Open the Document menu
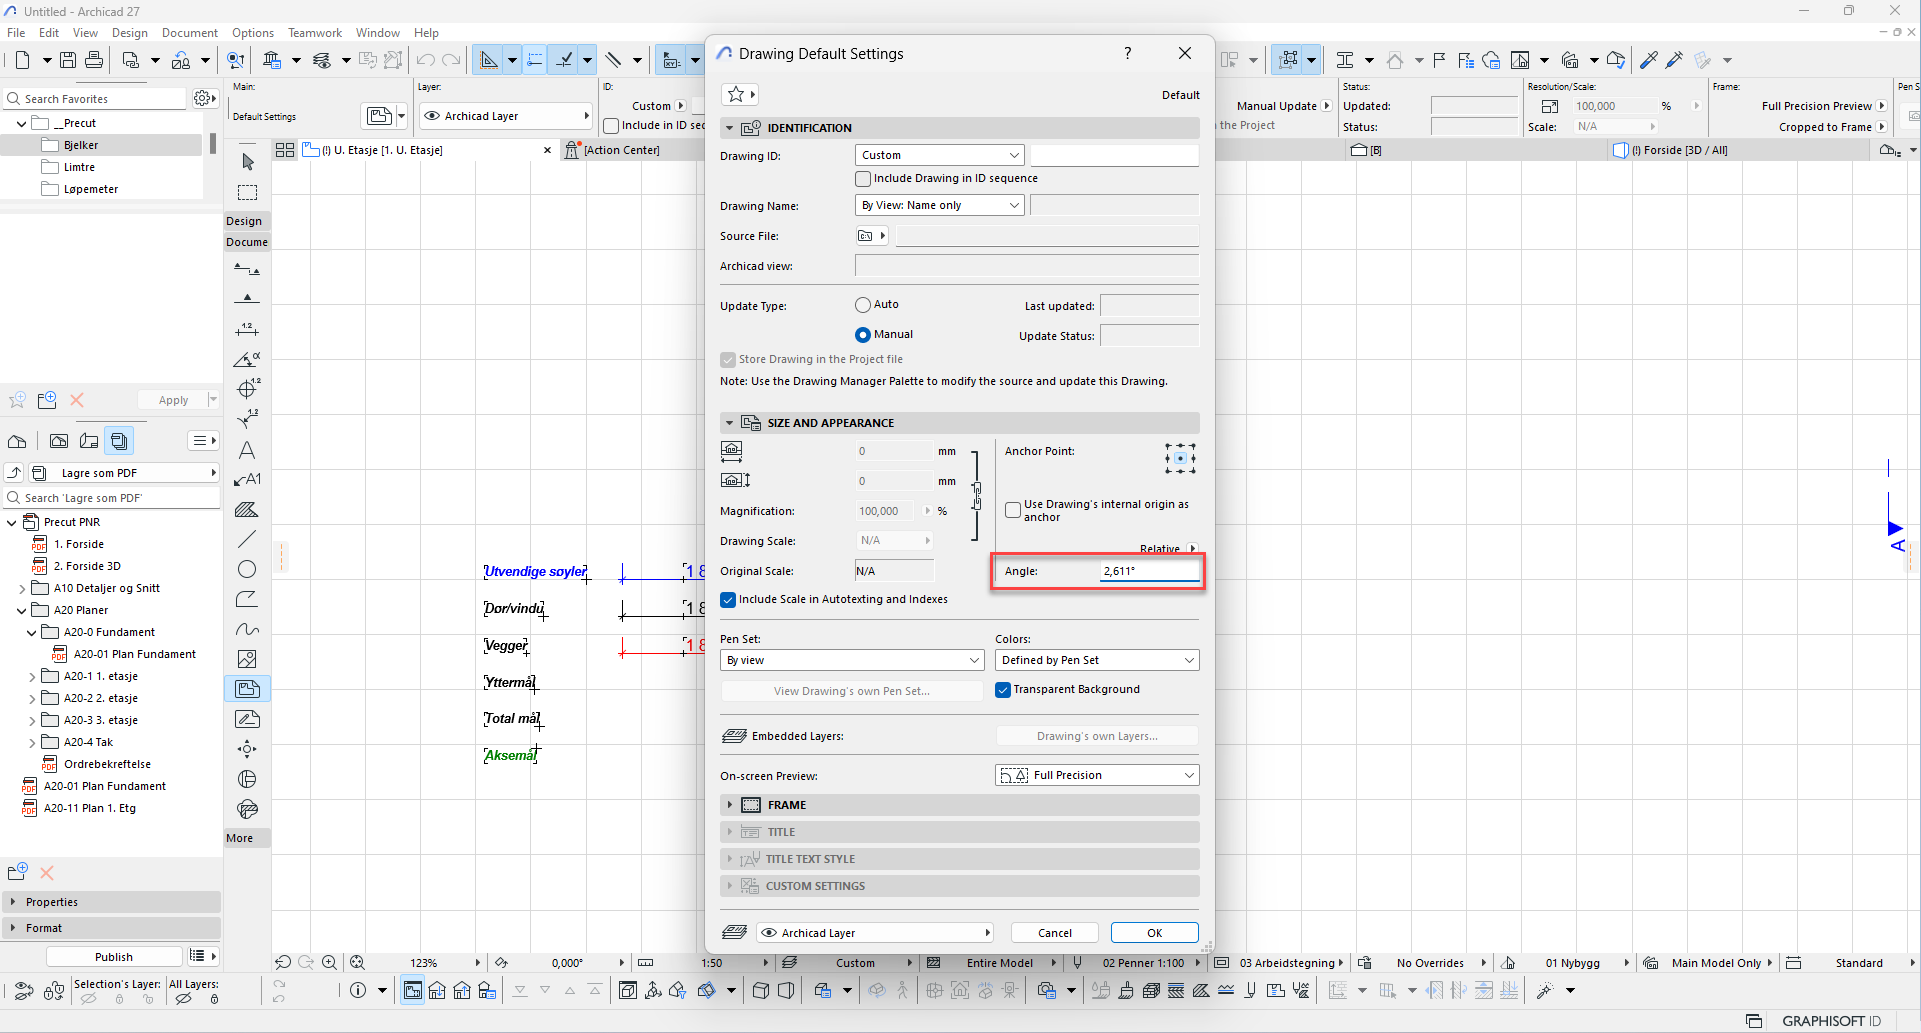This screenshot has height=1033, width=1921. coord(189,33)
